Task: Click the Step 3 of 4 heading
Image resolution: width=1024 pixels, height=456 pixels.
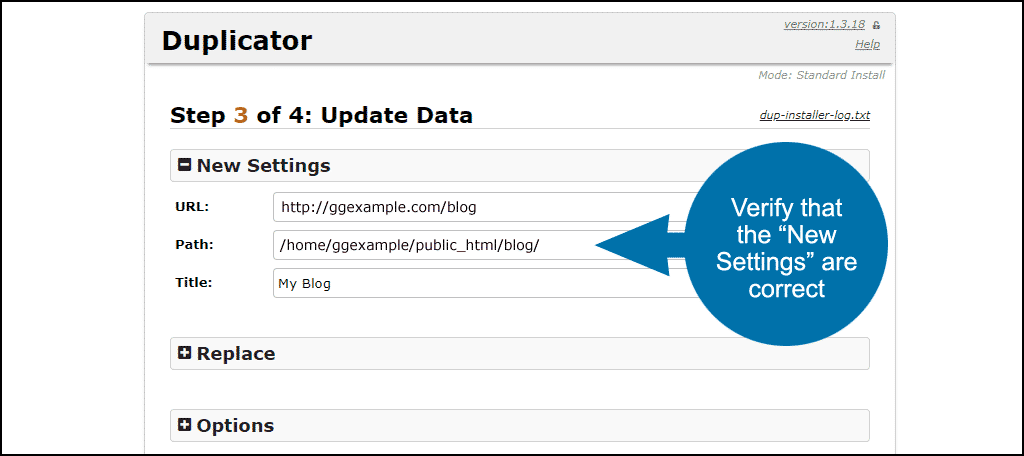Action: [x=321, y=115]
